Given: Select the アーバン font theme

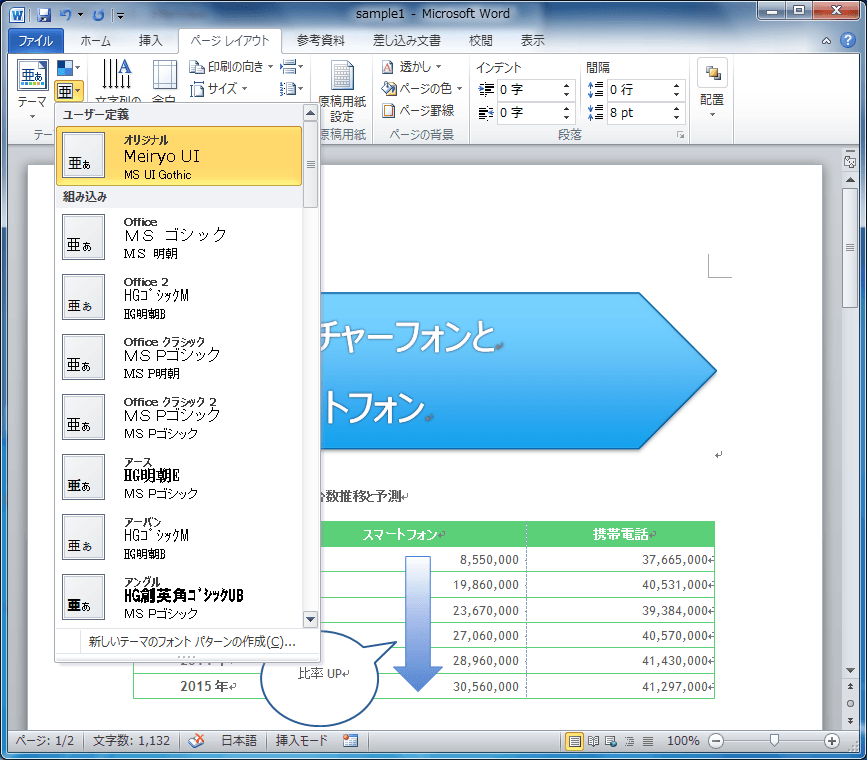Looking at the screenshot, I should click(179, 538).
